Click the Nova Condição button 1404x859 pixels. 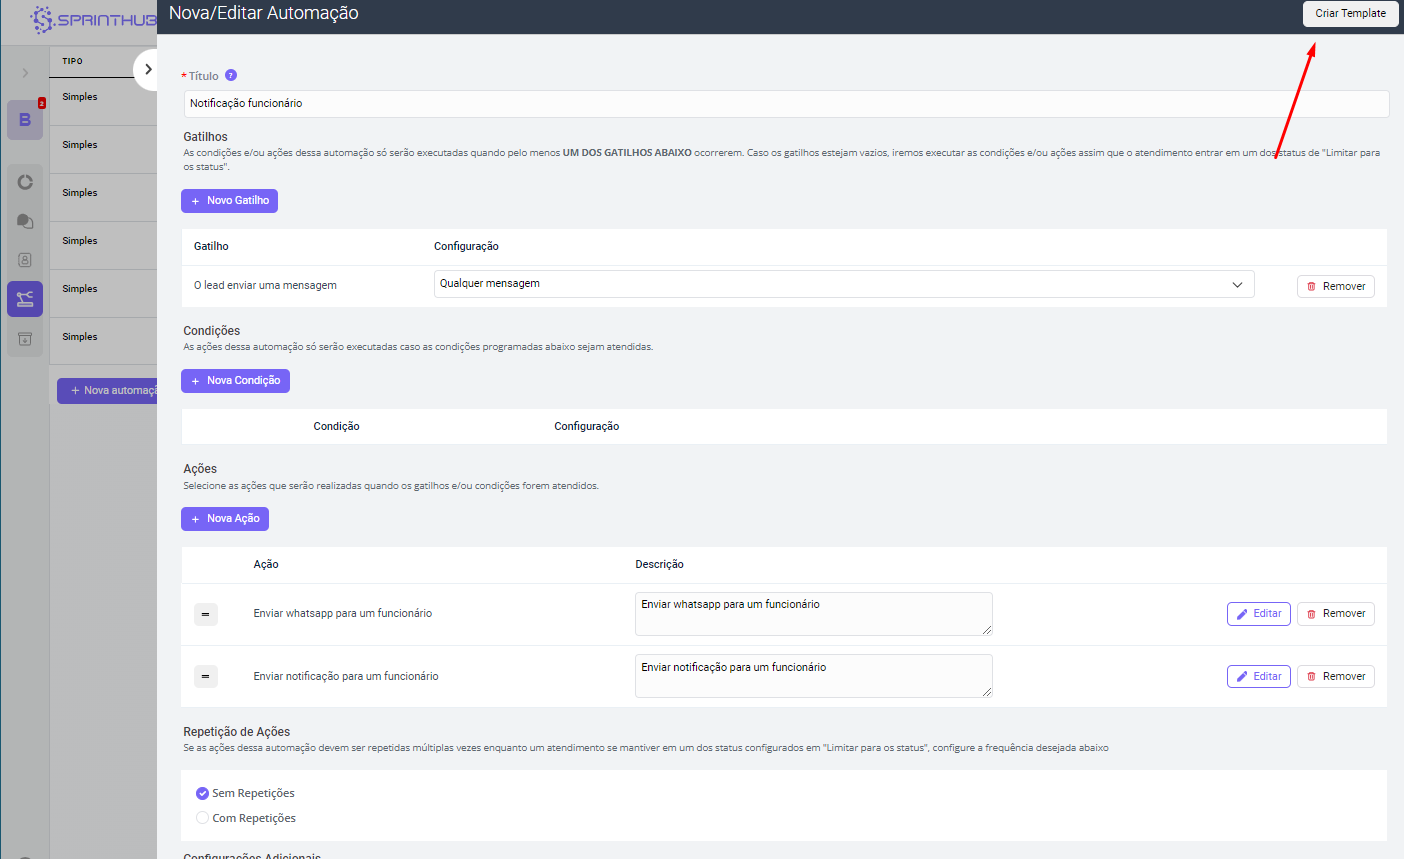click(235, 381)
